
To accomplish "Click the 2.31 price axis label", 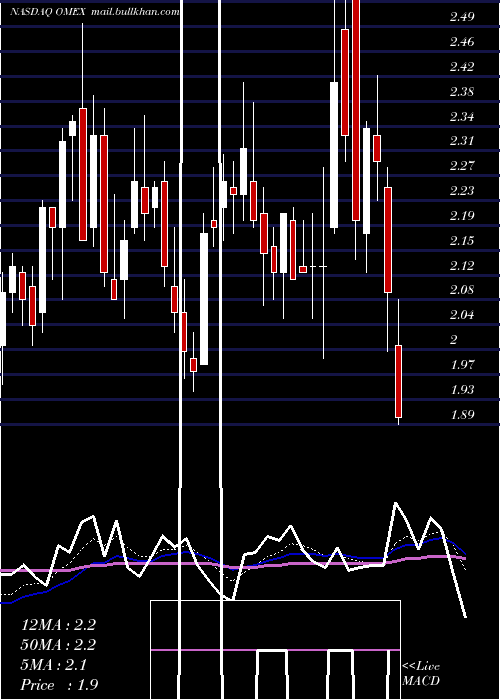I will (x=462, y=141).
